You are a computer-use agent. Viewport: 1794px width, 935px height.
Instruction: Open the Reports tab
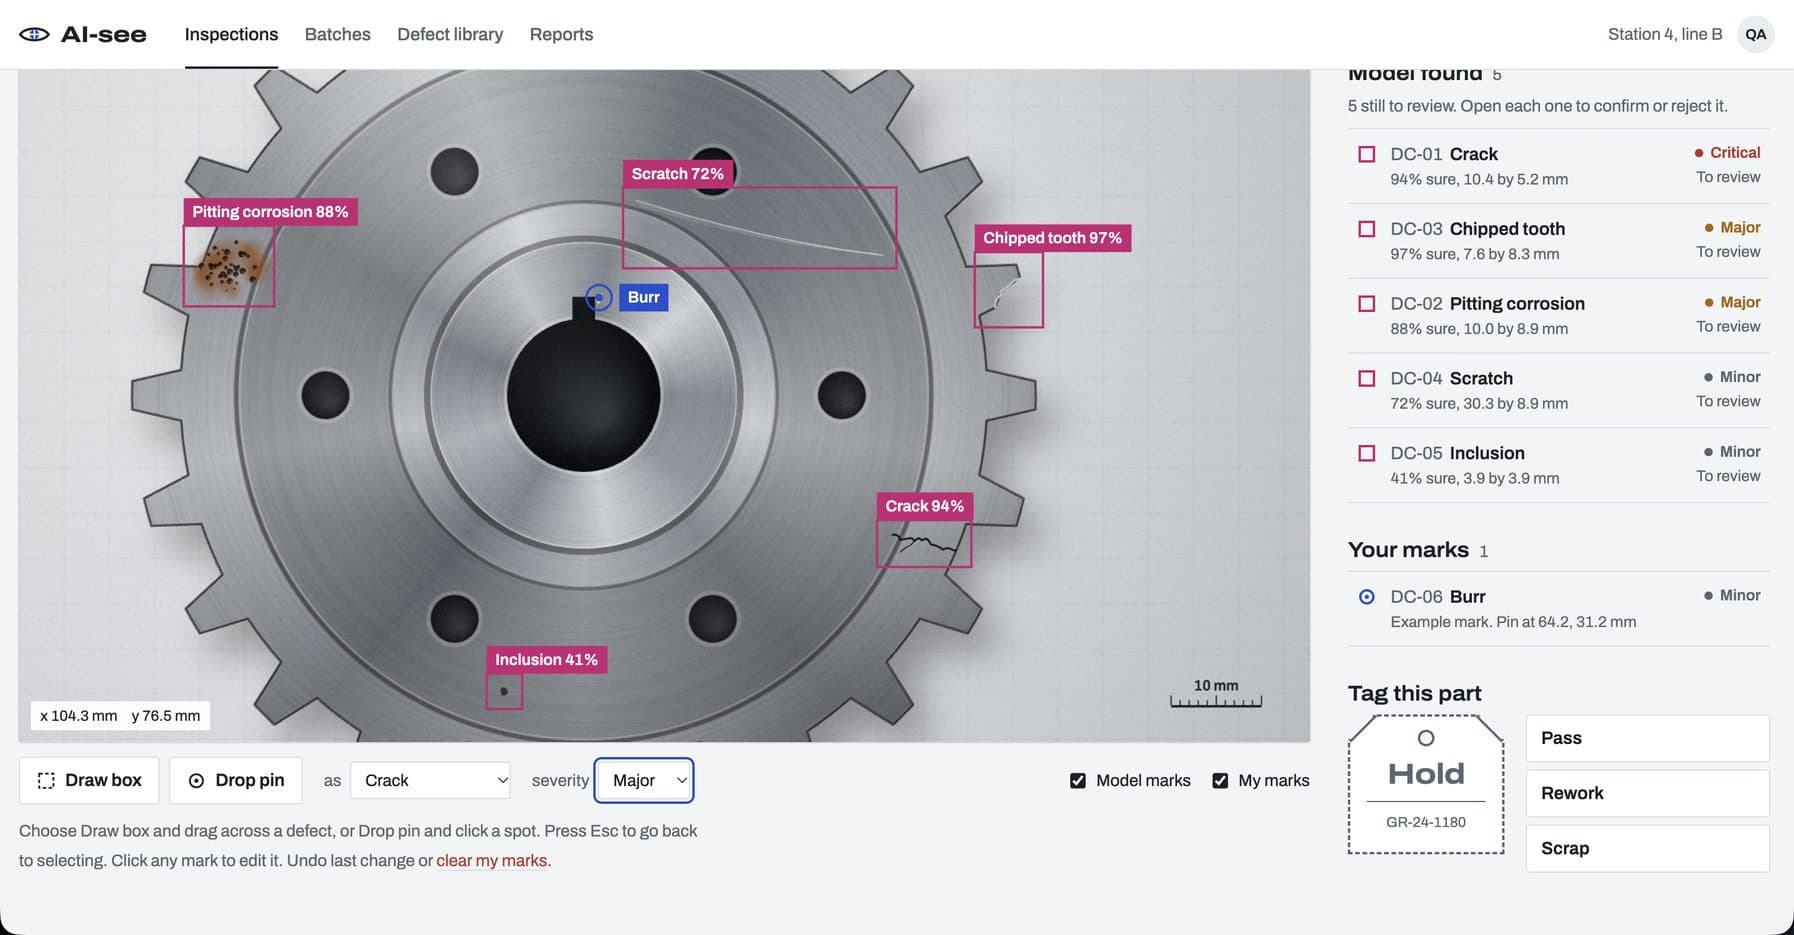tap(561, 34)
